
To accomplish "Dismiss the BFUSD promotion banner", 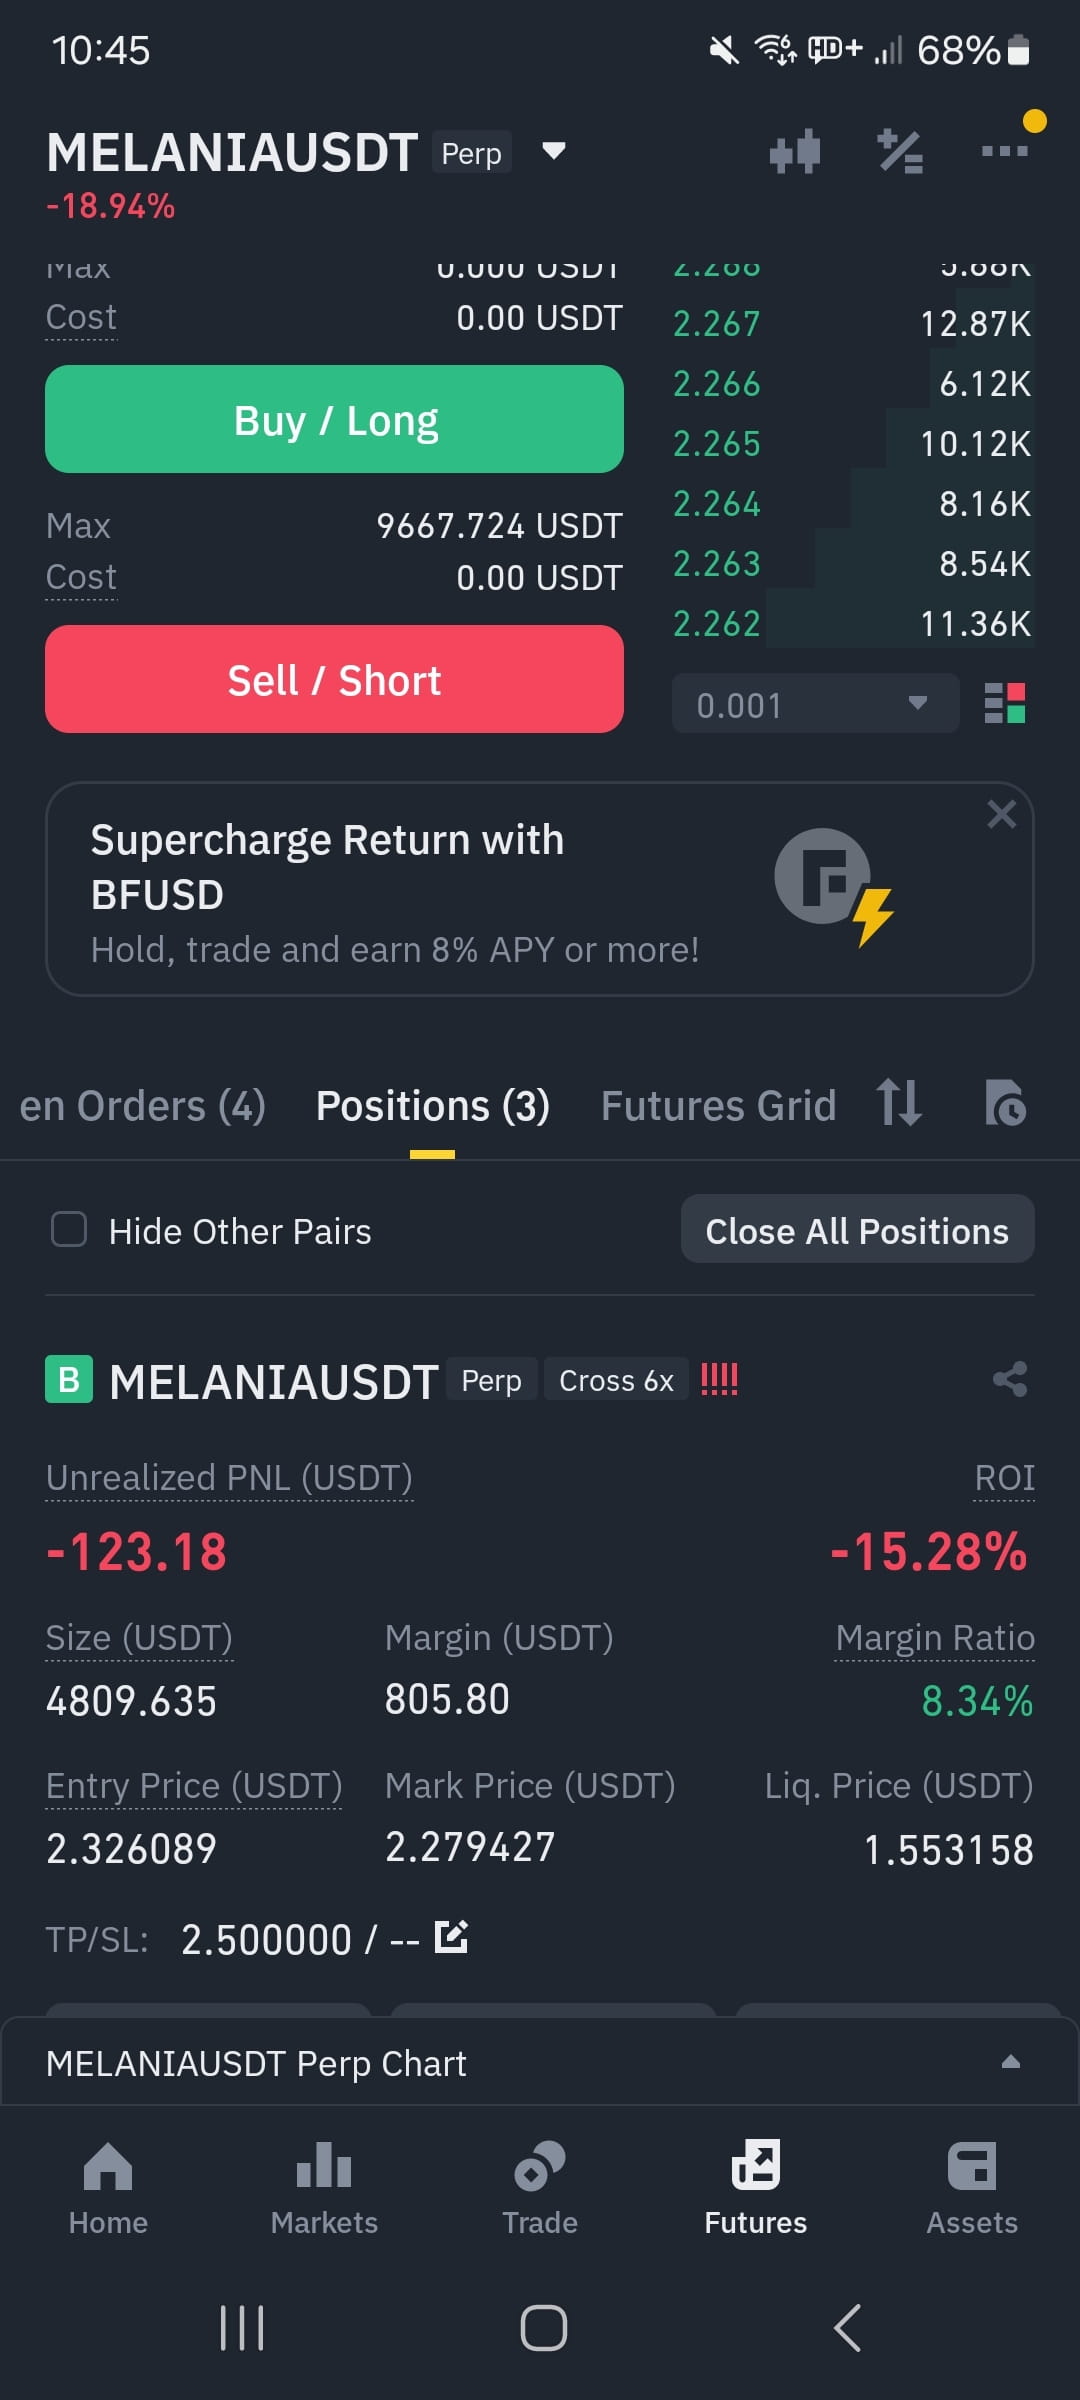I will point(1001,814).
